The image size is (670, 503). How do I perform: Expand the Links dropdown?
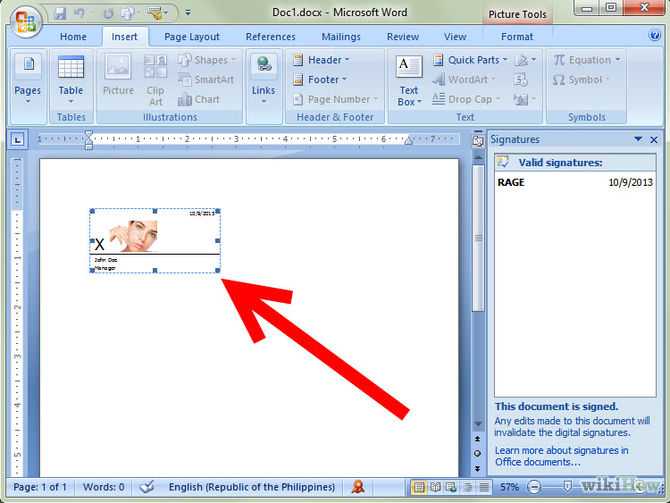[264, 80]
